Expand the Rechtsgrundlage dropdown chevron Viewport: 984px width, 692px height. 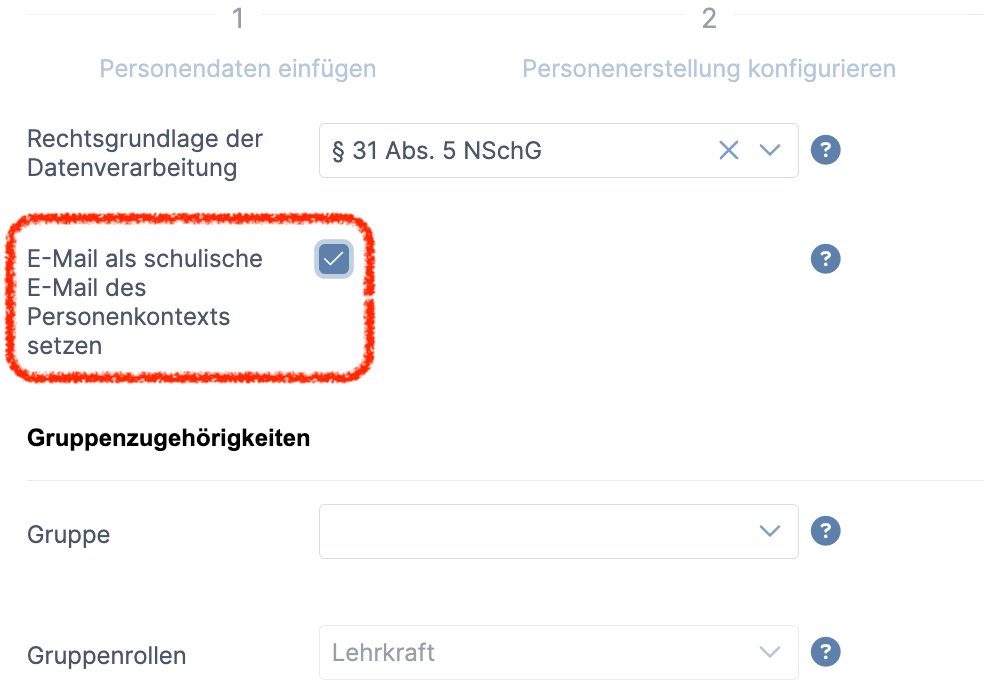pyautogui.click(x=769, y=151)
